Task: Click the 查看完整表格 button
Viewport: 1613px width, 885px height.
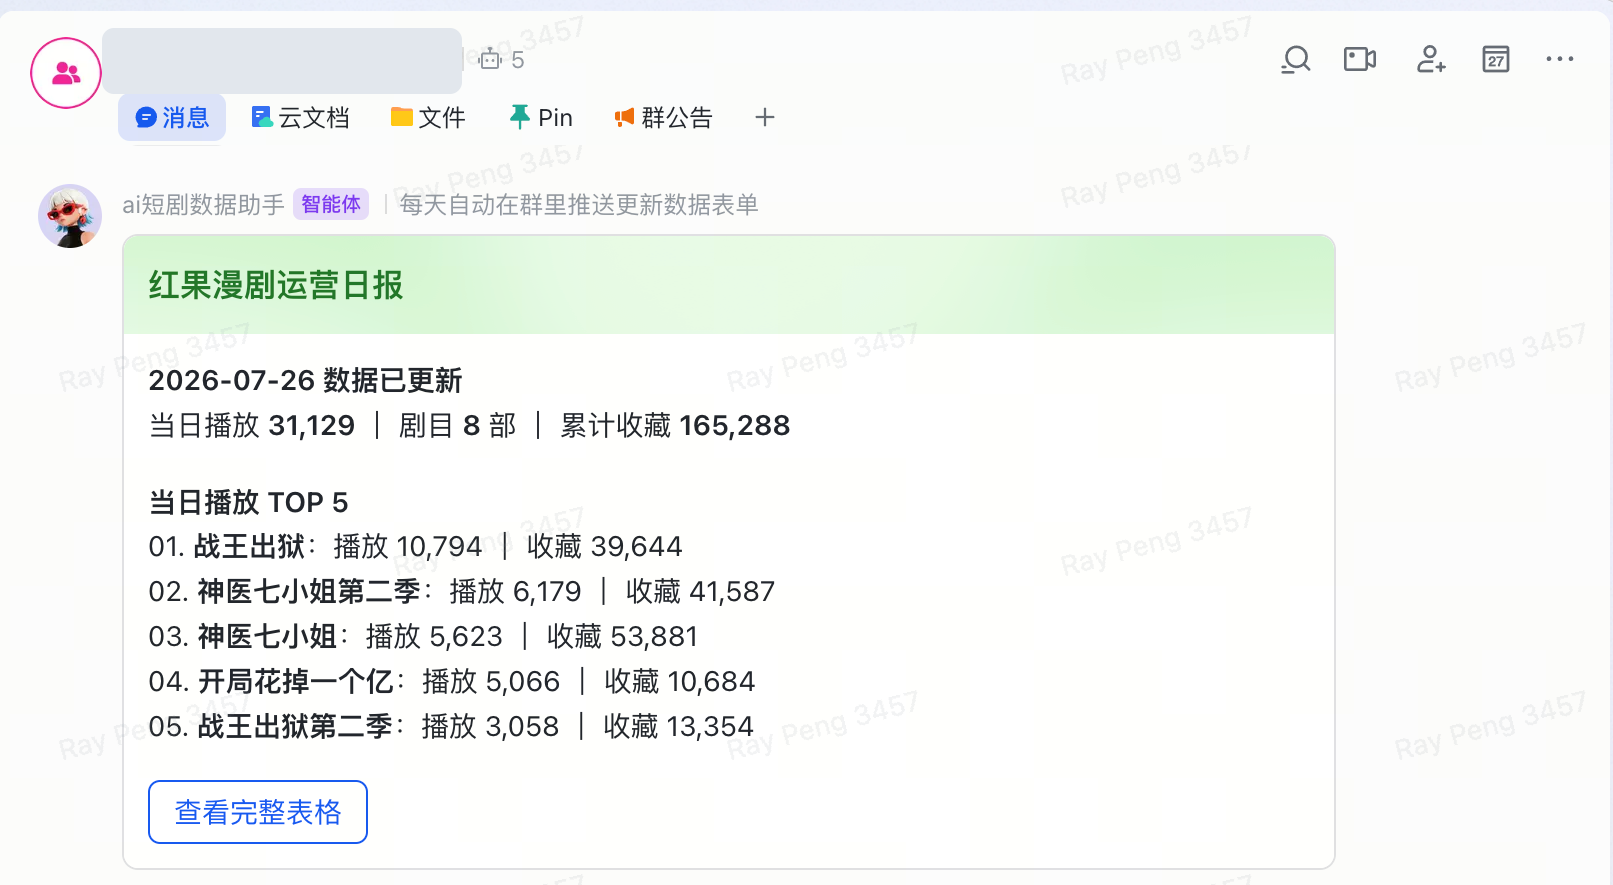Action: point(258,812)
